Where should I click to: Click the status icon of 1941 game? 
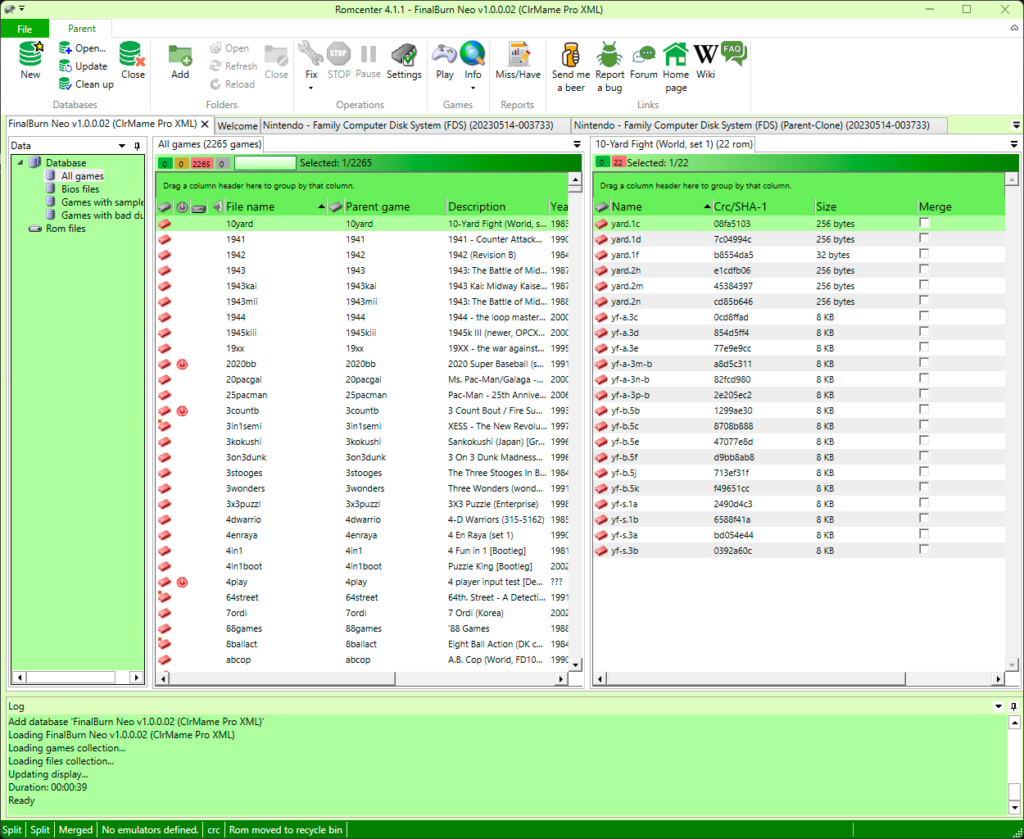(165, 240)
